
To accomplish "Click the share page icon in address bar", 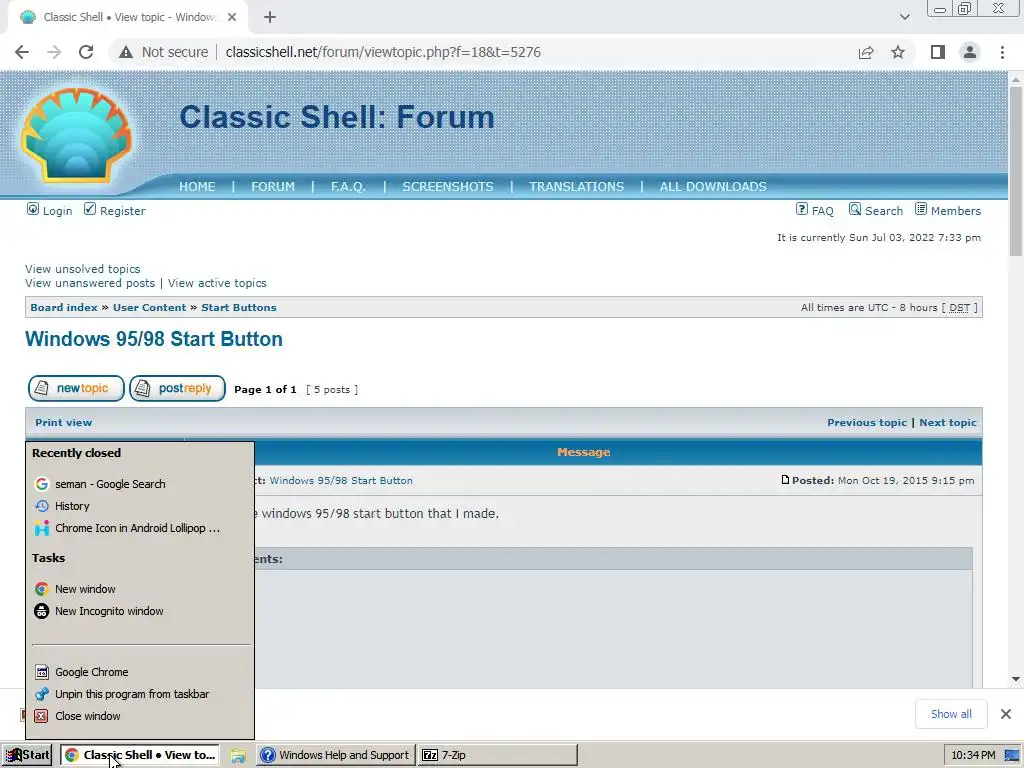I will [x=866, y=52].
